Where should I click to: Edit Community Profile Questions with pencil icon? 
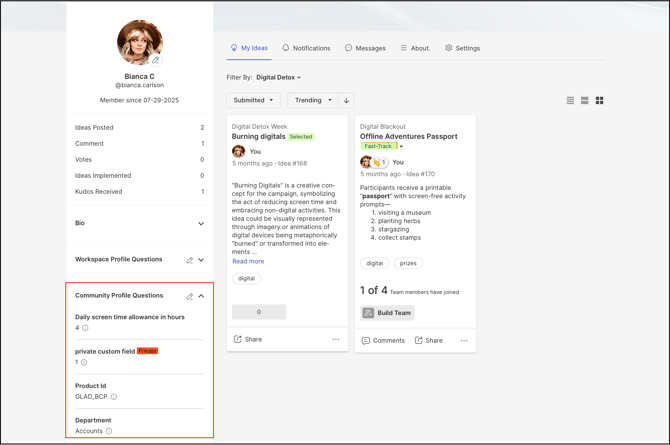pyautogui.click(x=189, y=296)
